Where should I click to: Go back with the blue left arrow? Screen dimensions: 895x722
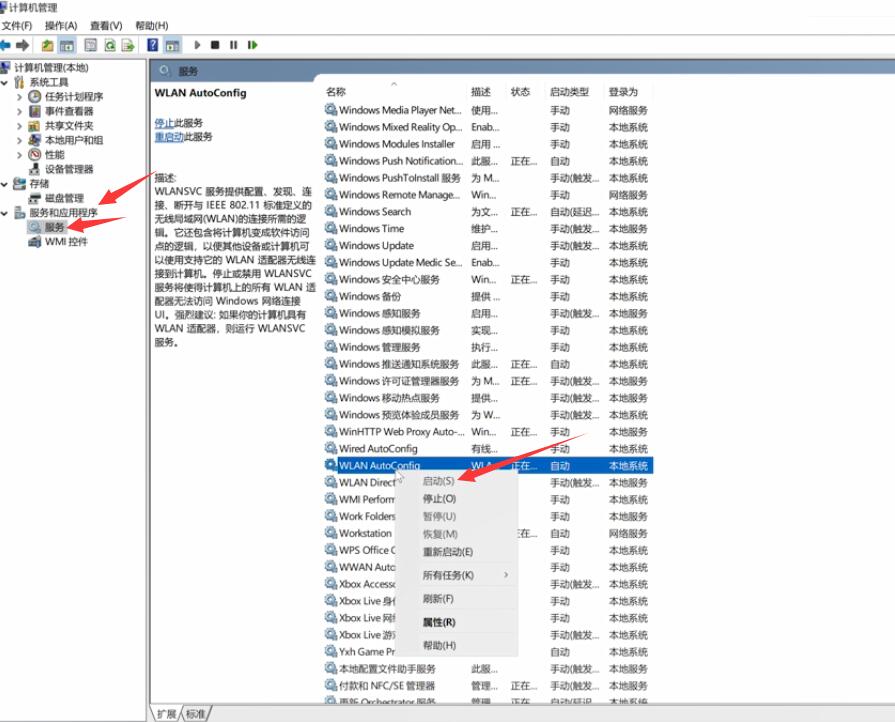(x=5, y=45)
